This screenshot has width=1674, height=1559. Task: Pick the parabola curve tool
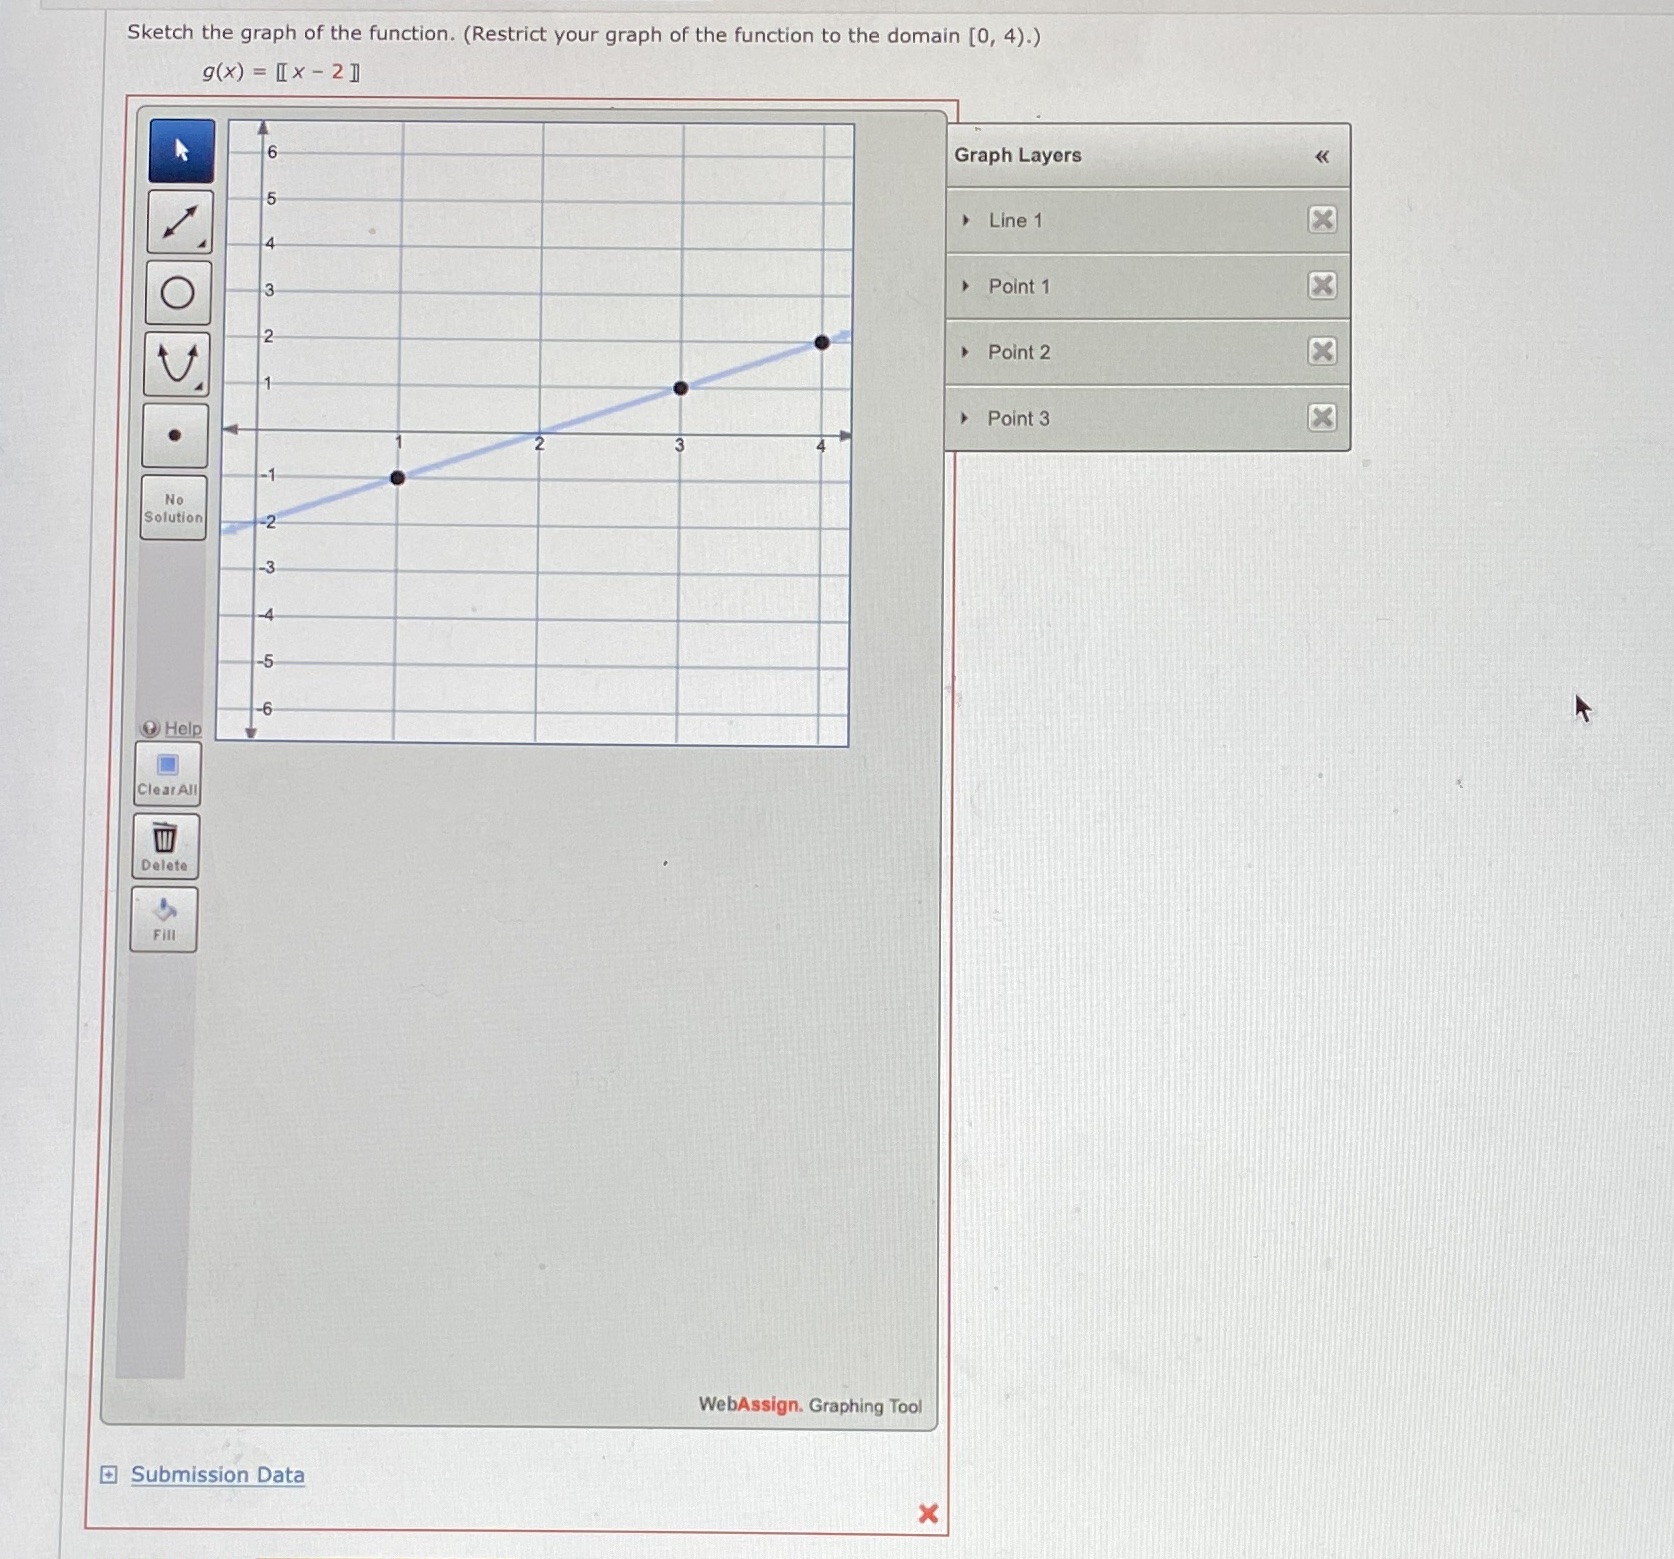(177, 364)
